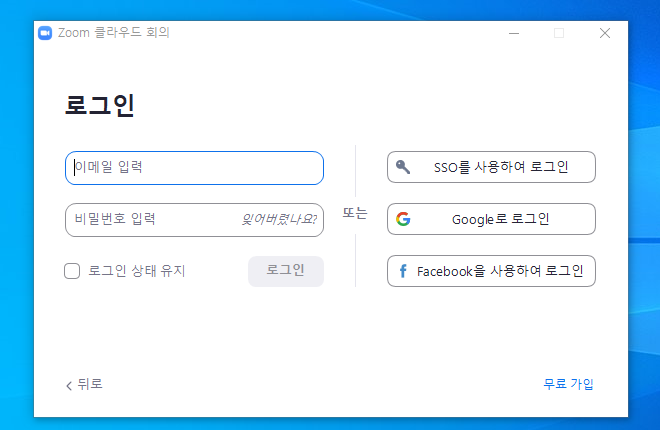Sign in using SSO button
This screenshot has width=660, height=430.
(x=491, y=167)
